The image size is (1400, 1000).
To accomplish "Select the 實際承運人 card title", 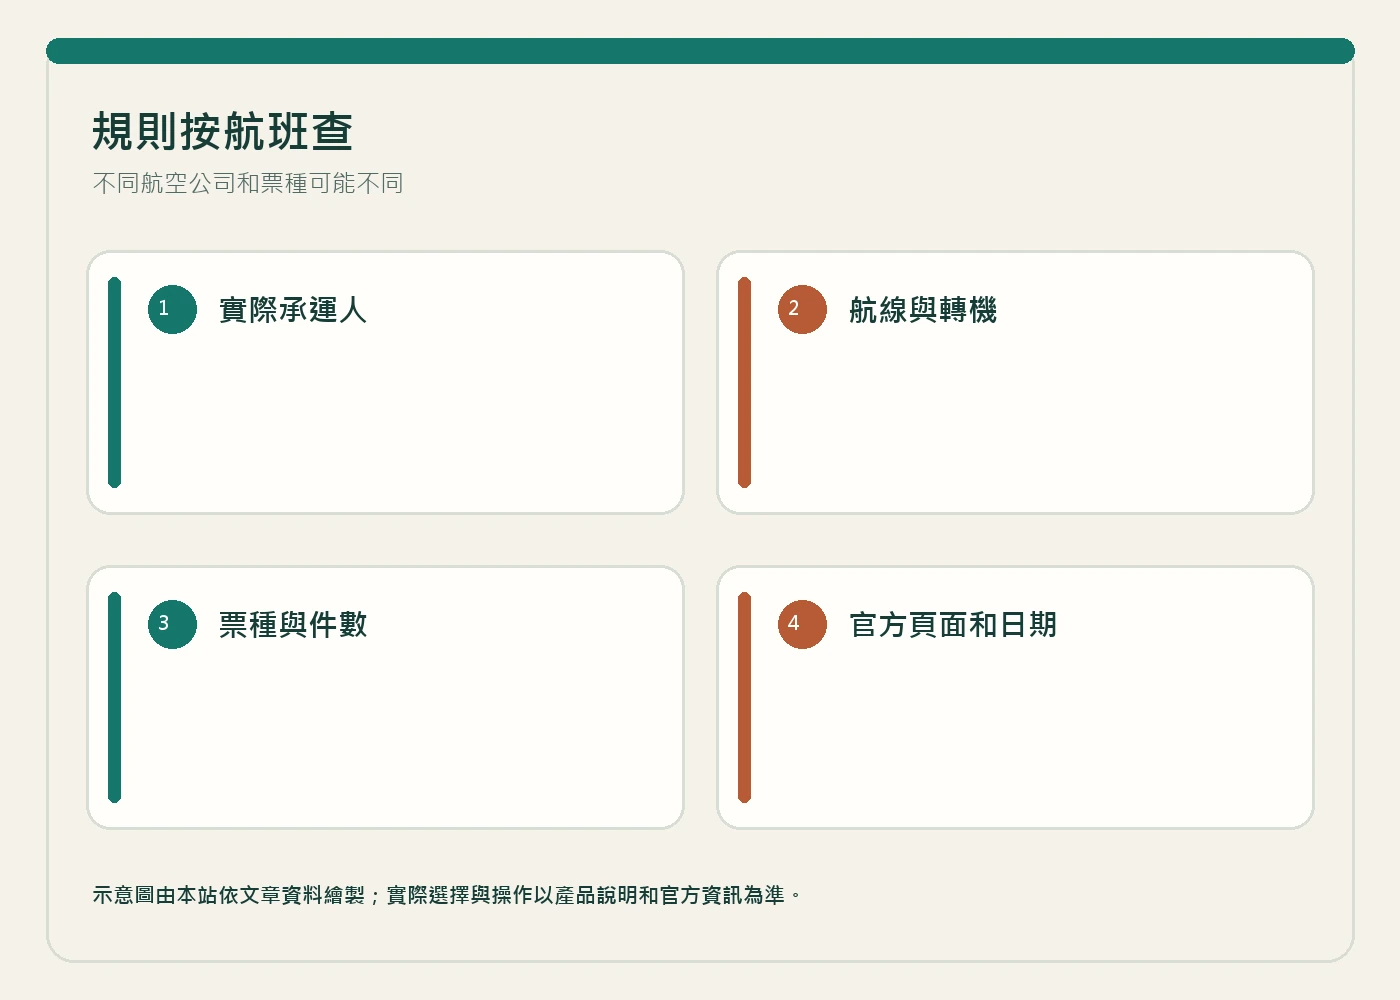I will pos(293,310).
